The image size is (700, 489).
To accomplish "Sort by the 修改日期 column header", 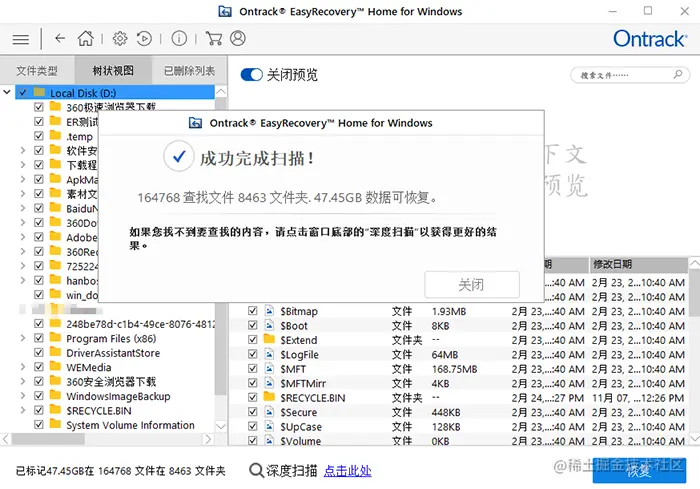I will pos(638,264).
